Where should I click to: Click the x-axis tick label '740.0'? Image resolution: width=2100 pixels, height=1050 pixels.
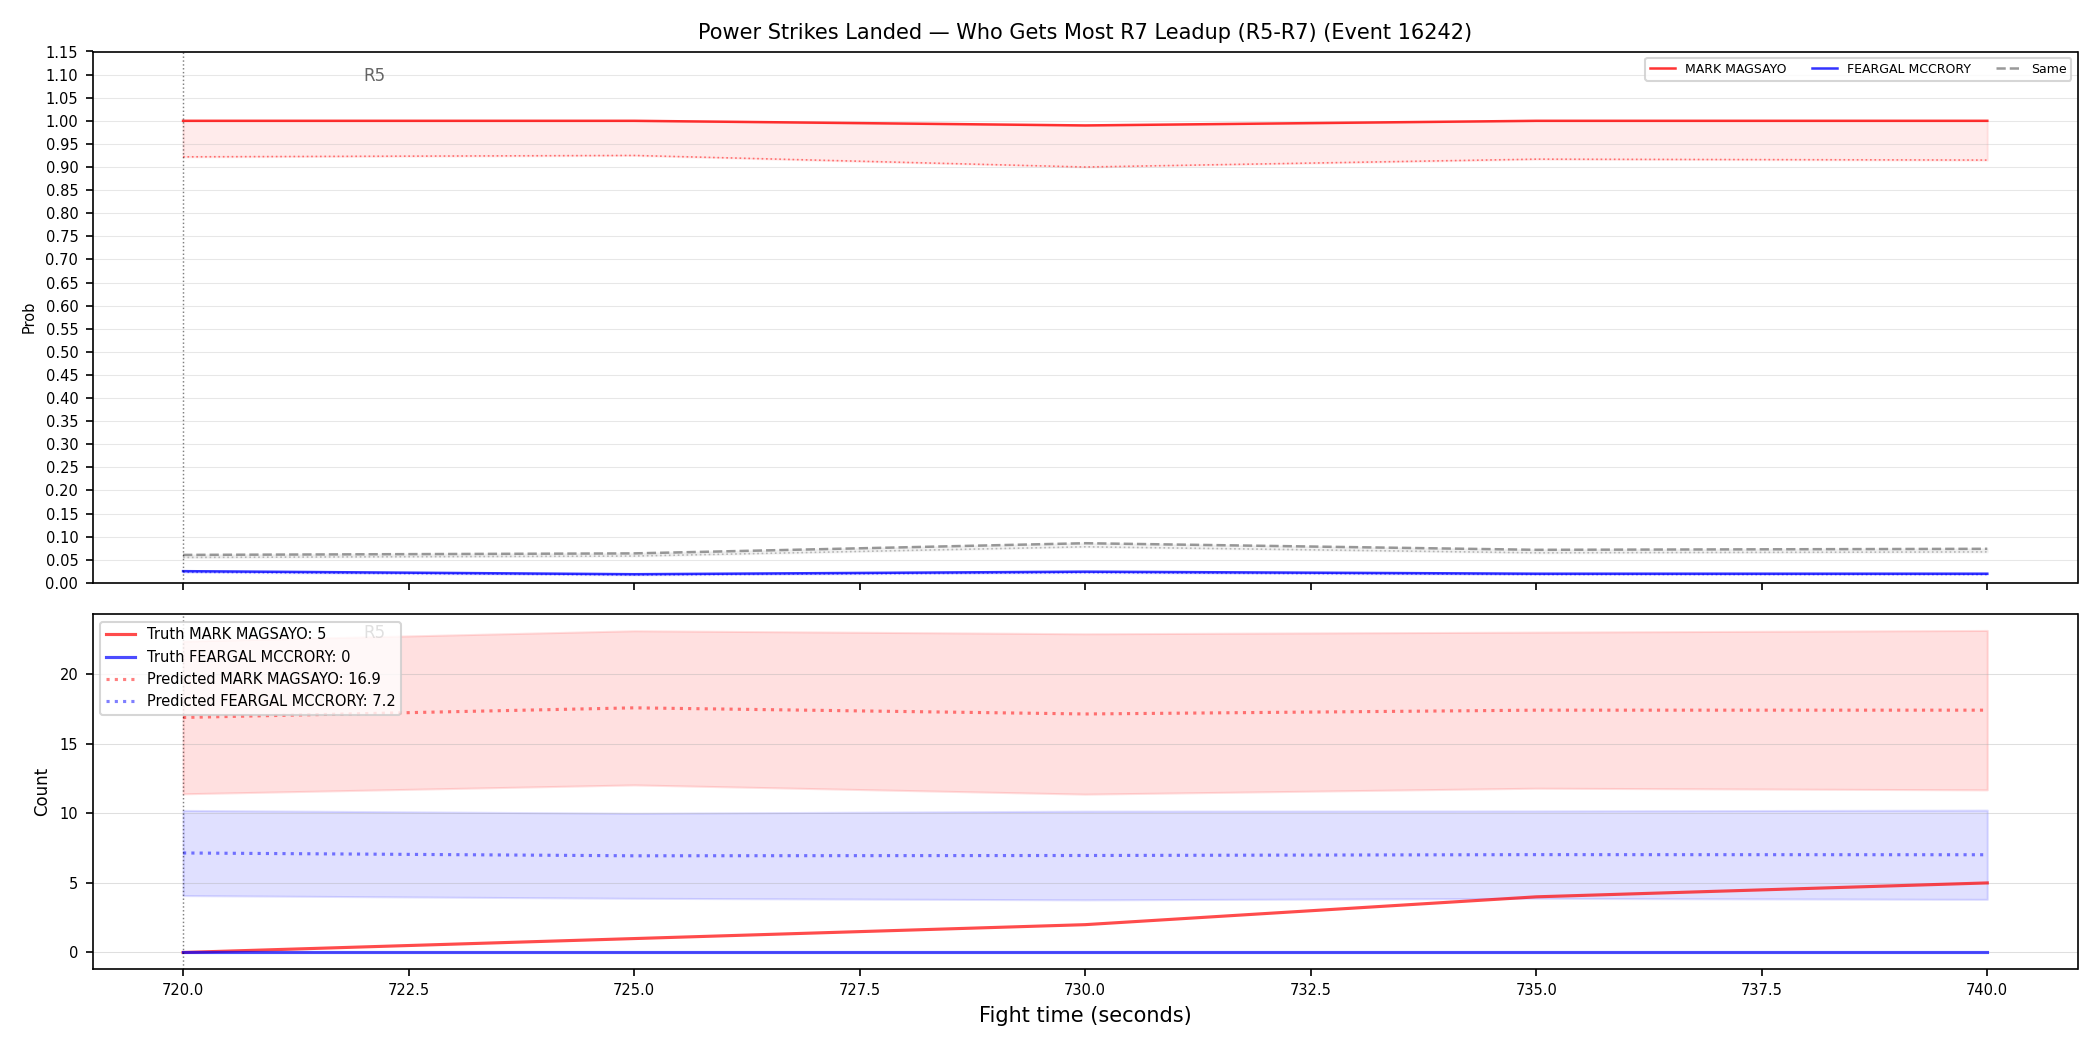coord(1987,990)
